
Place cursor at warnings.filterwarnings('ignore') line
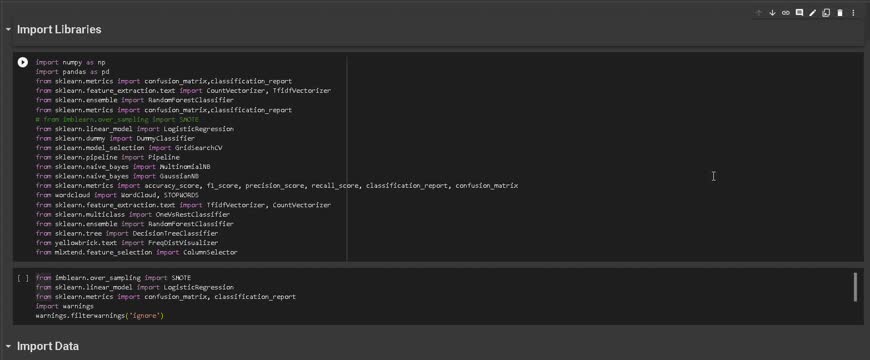point(100,316)
